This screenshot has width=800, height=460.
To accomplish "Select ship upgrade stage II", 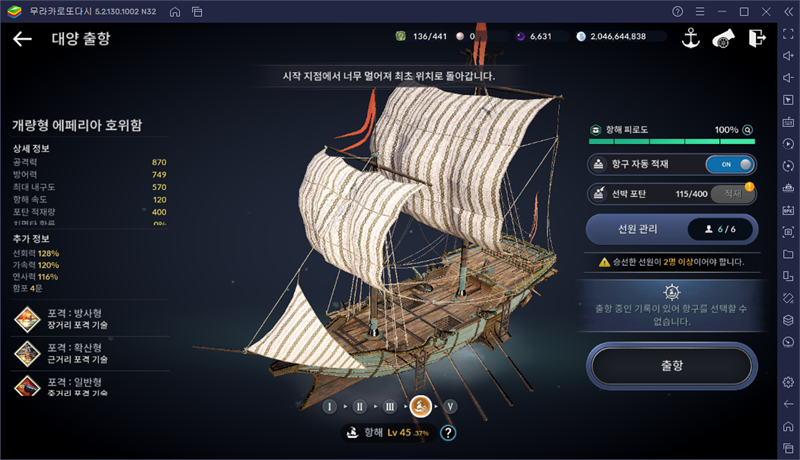I will coord(360,406).
